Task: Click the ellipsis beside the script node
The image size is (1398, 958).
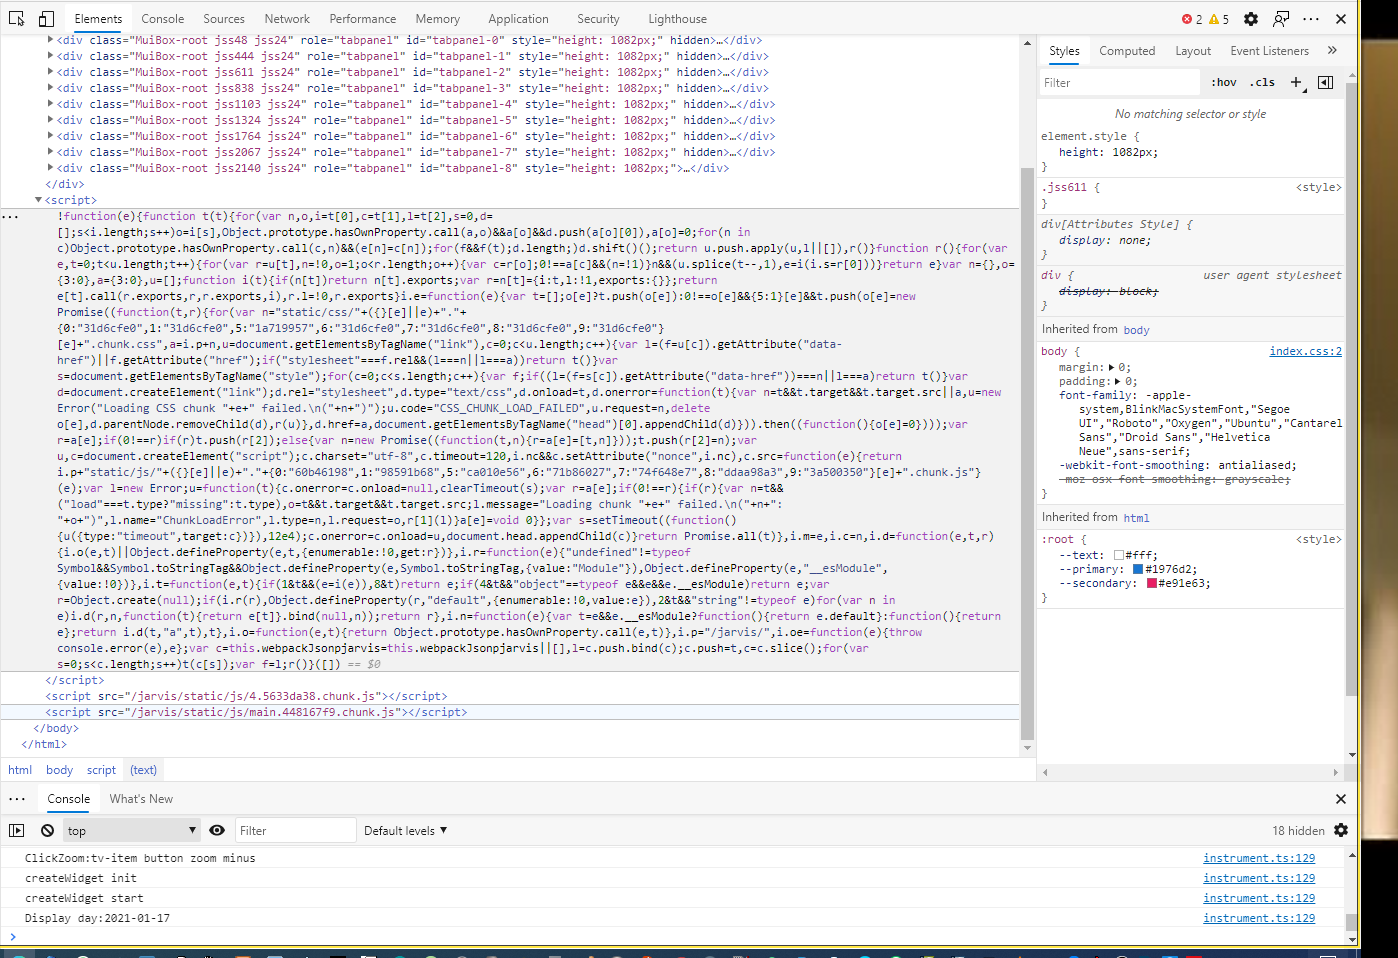Action: 10,217
